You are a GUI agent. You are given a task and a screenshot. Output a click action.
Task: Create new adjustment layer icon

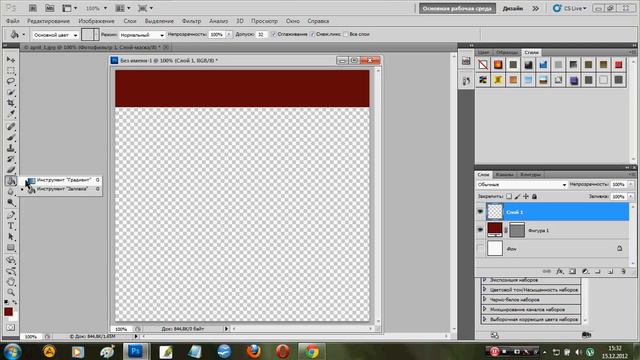(x=585, y=271)
